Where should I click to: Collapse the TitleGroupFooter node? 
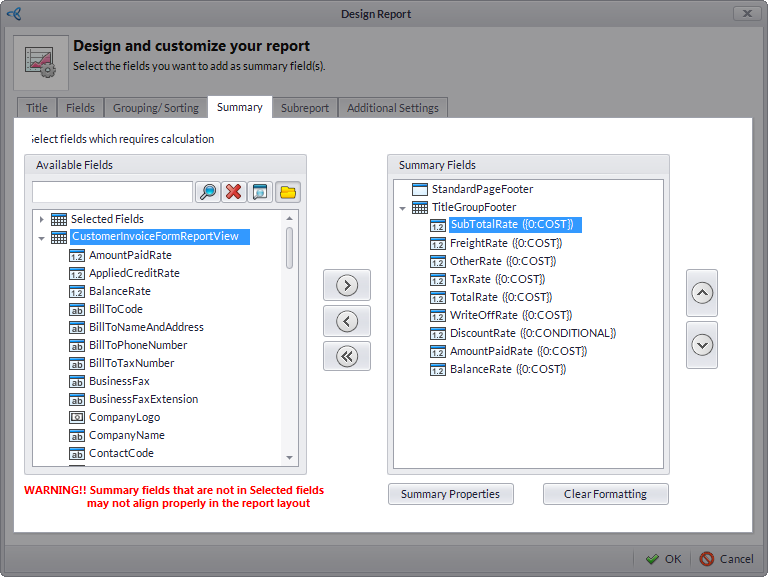(402, 208)
